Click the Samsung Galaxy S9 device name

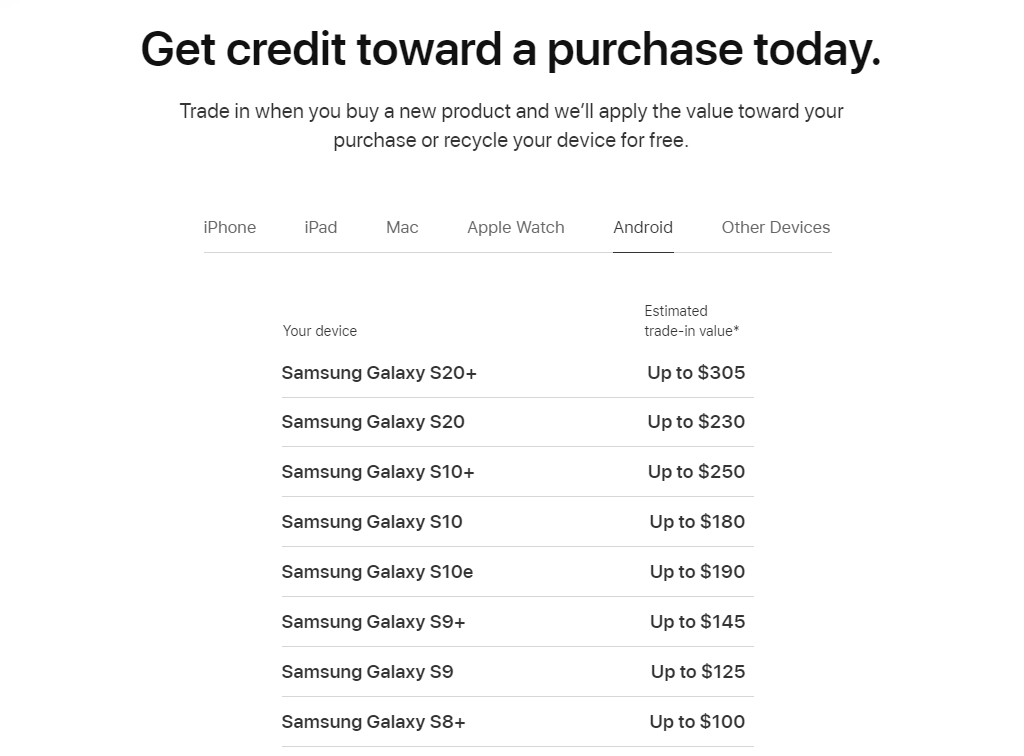tap(367, 671)
